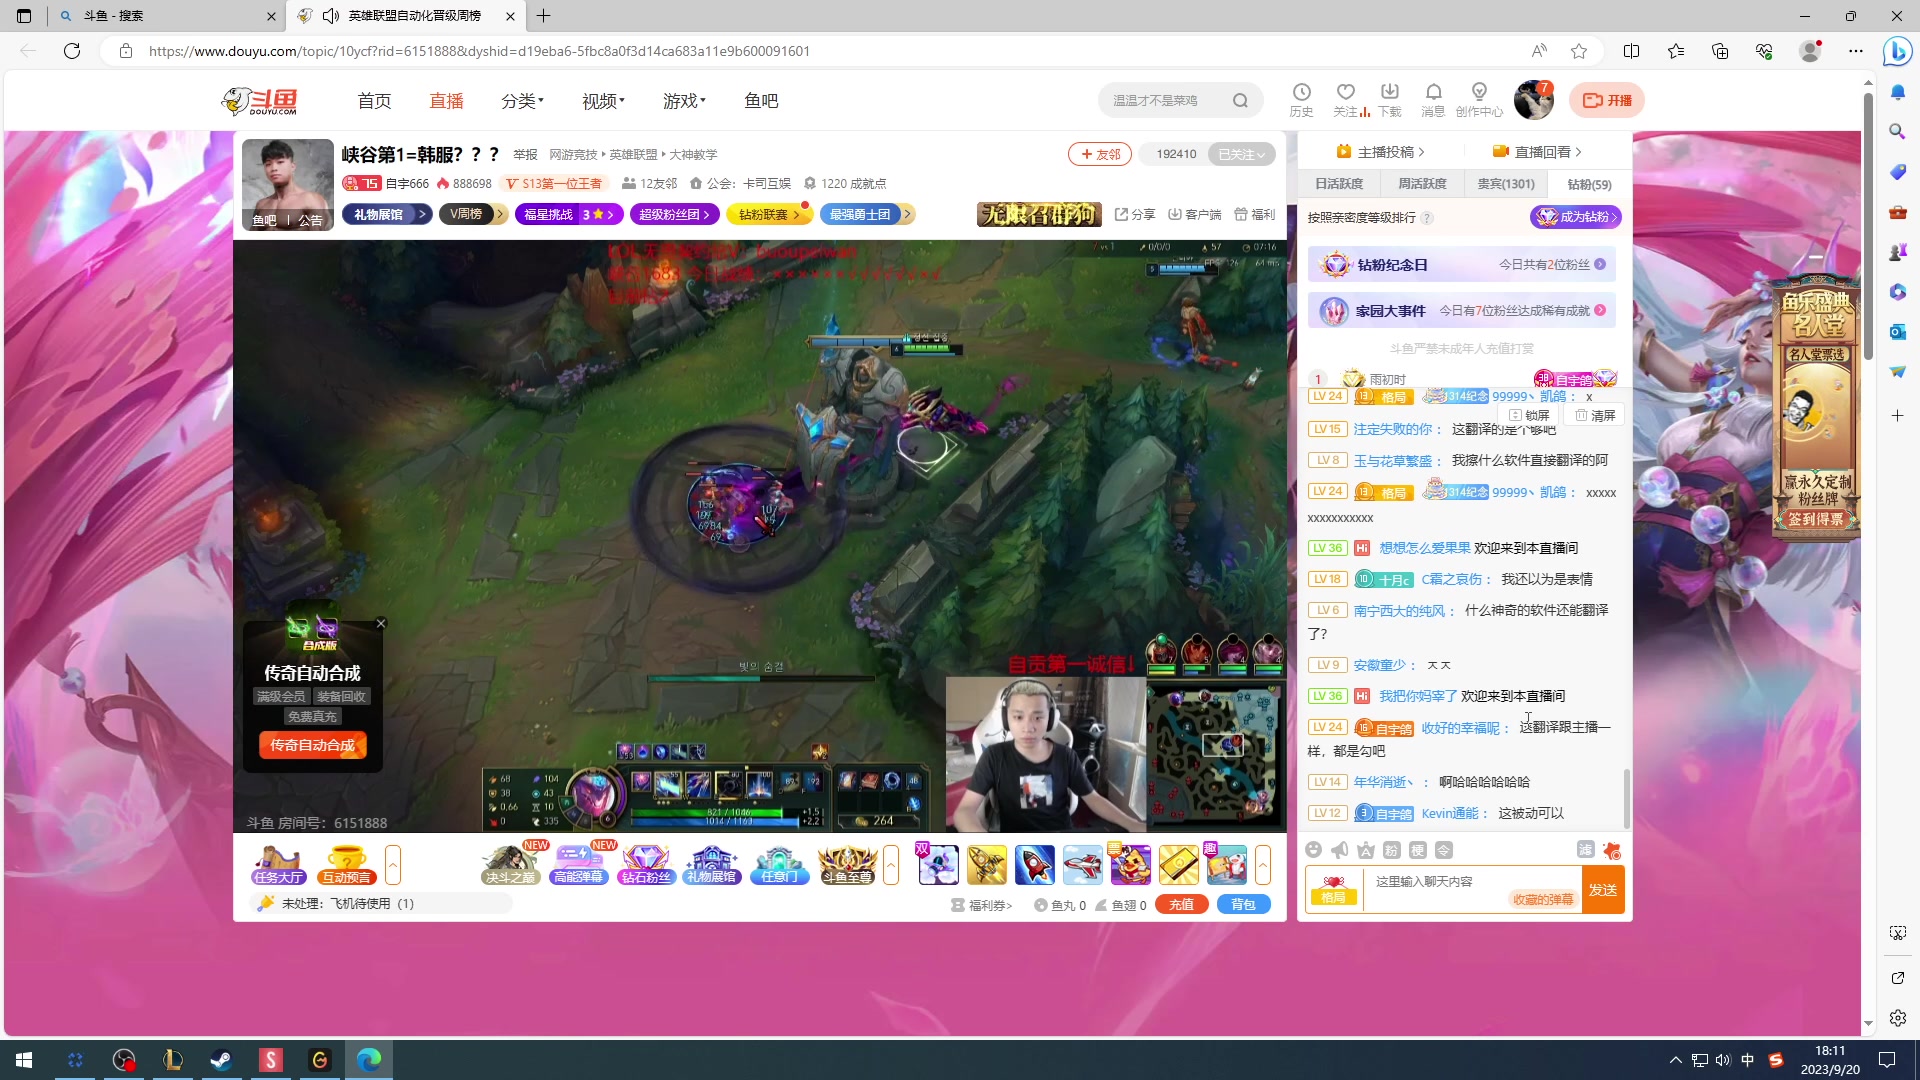The width and height of the screenshot is (1920, 1080).
Task: Click the 开播 start streaming button
Action: [x=1607, y=100]
